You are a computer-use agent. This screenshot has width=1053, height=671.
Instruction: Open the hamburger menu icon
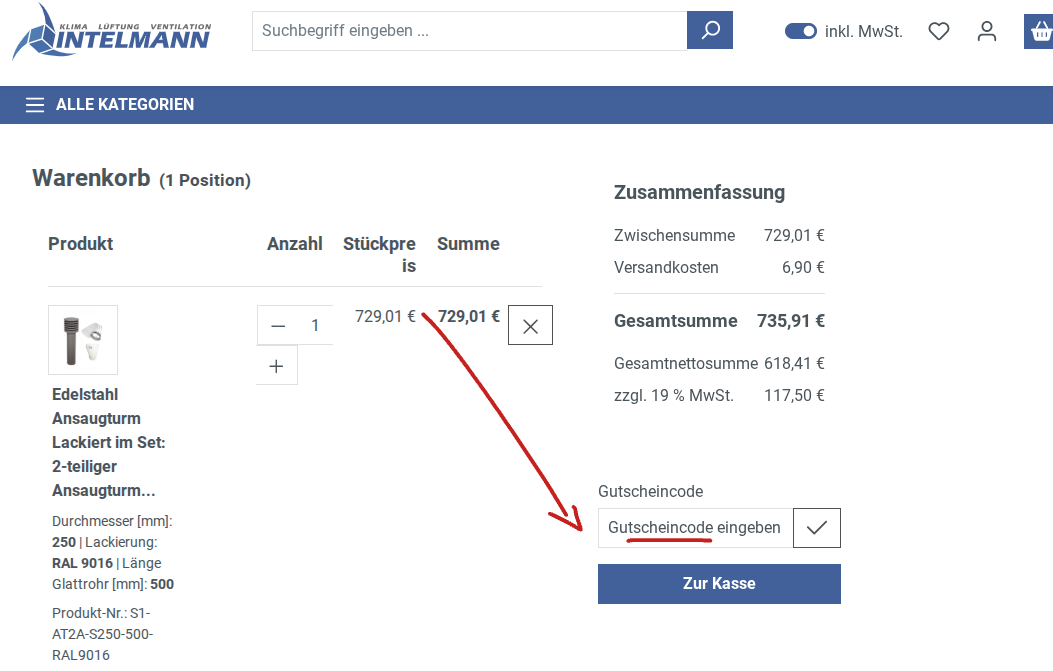point(35,105)
